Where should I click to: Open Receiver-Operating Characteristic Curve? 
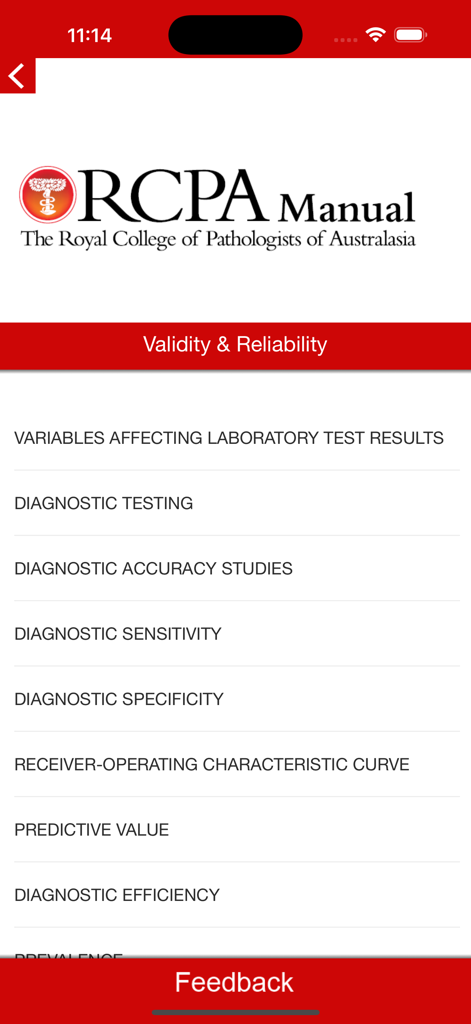[x=236, y=764]
